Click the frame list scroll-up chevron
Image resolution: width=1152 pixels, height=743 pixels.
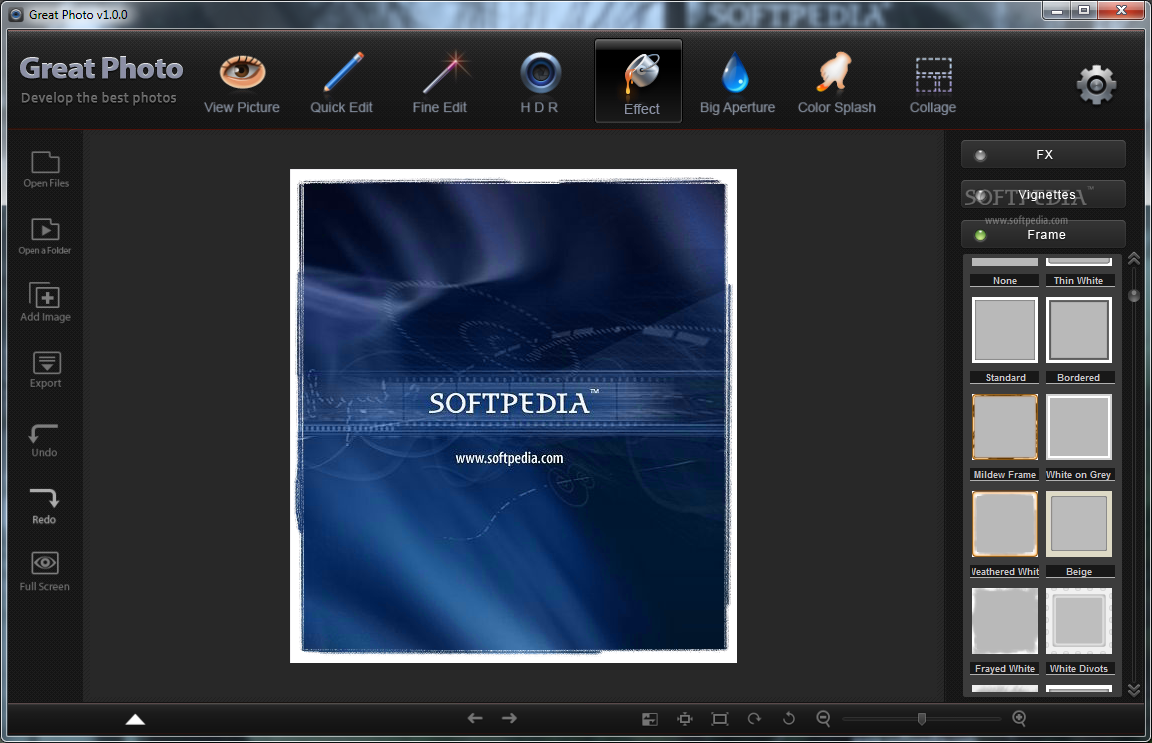1134,259
